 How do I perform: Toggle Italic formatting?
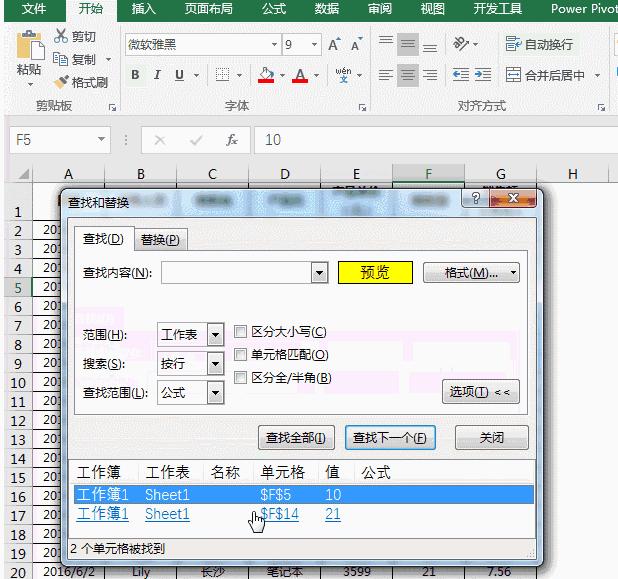point(157,74)
